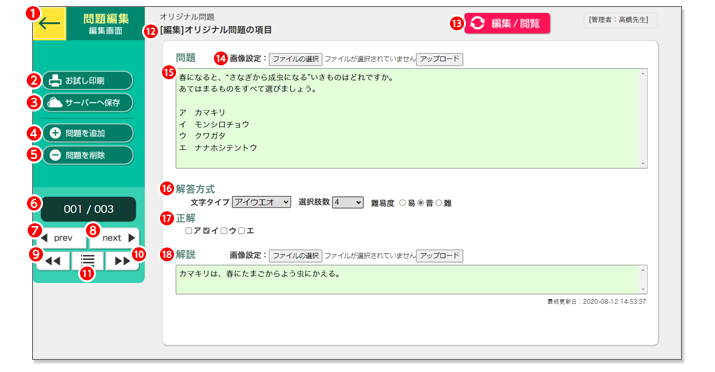Go to previous question with prev
This screenshot has height=372, width=715.
[62, 238]
